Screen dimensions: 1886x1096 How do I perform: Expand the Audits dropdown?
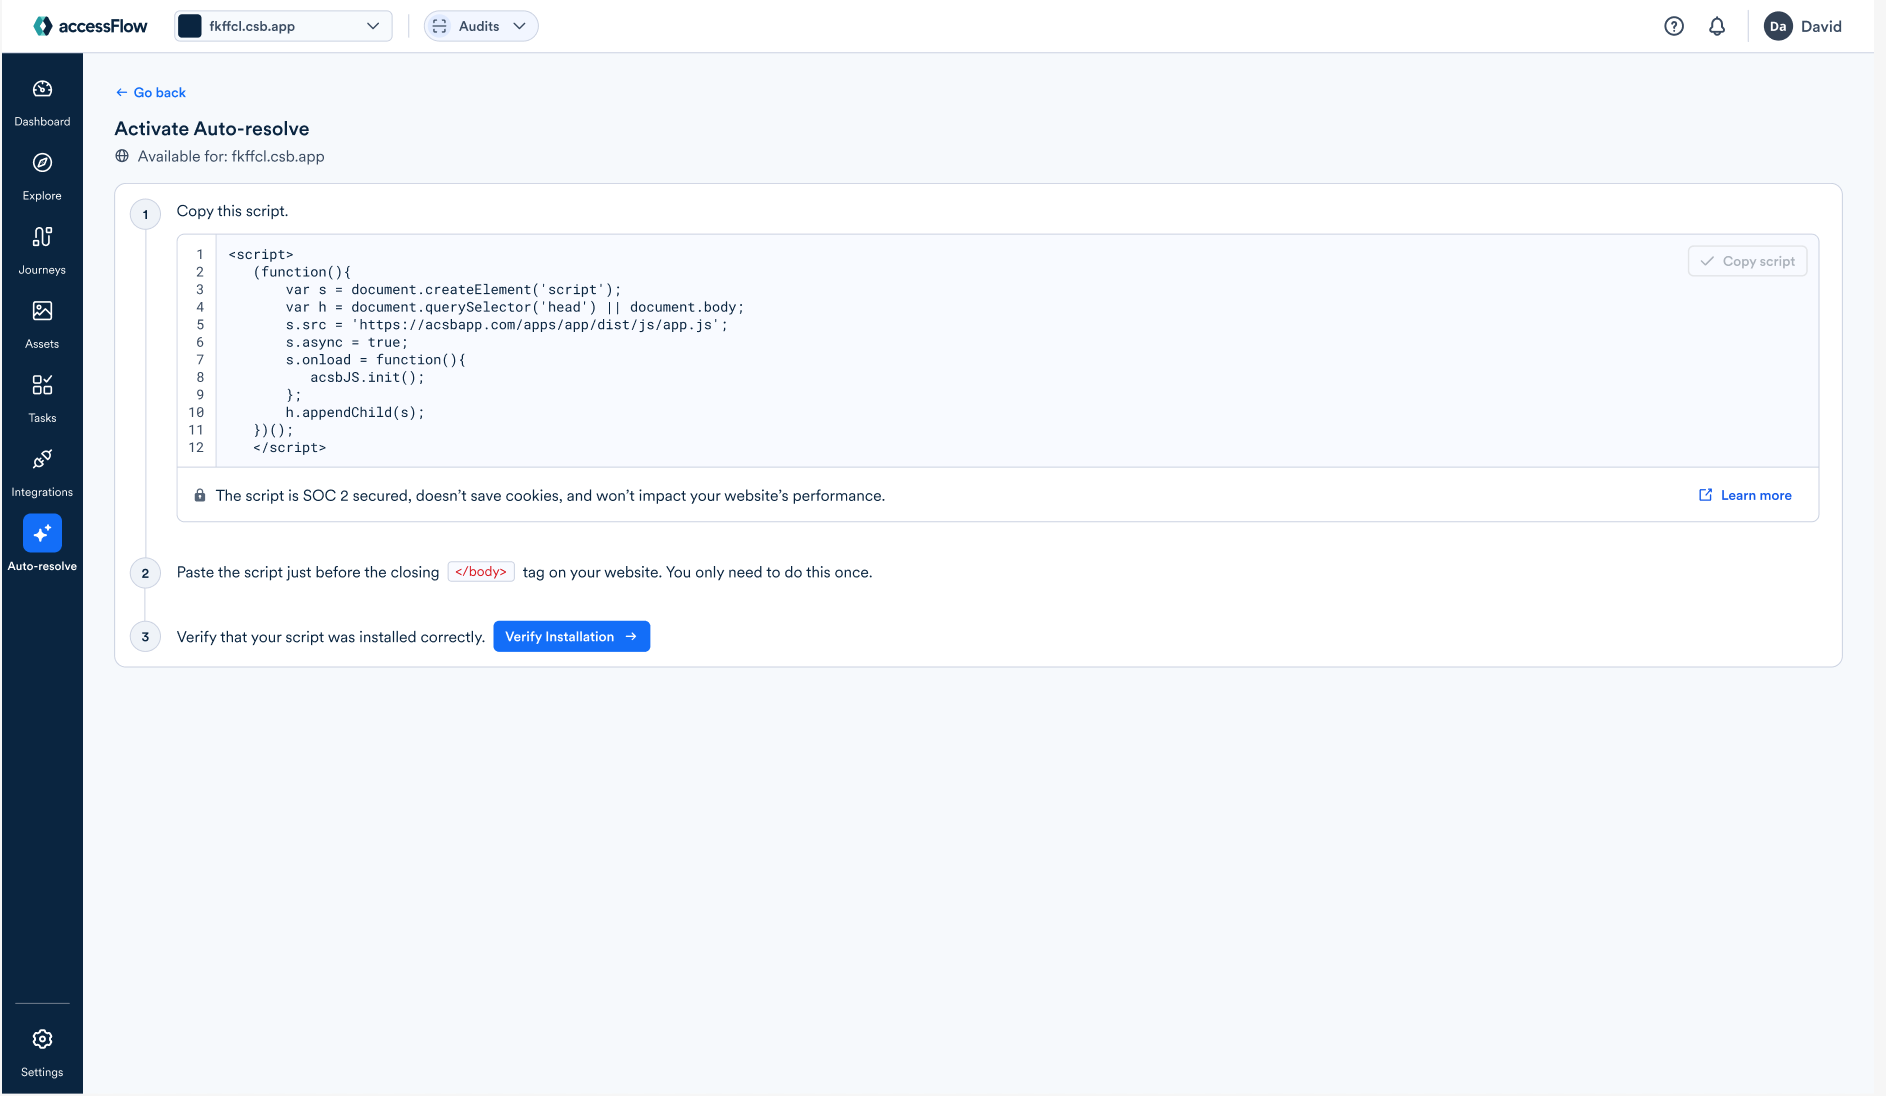[480, 26]
